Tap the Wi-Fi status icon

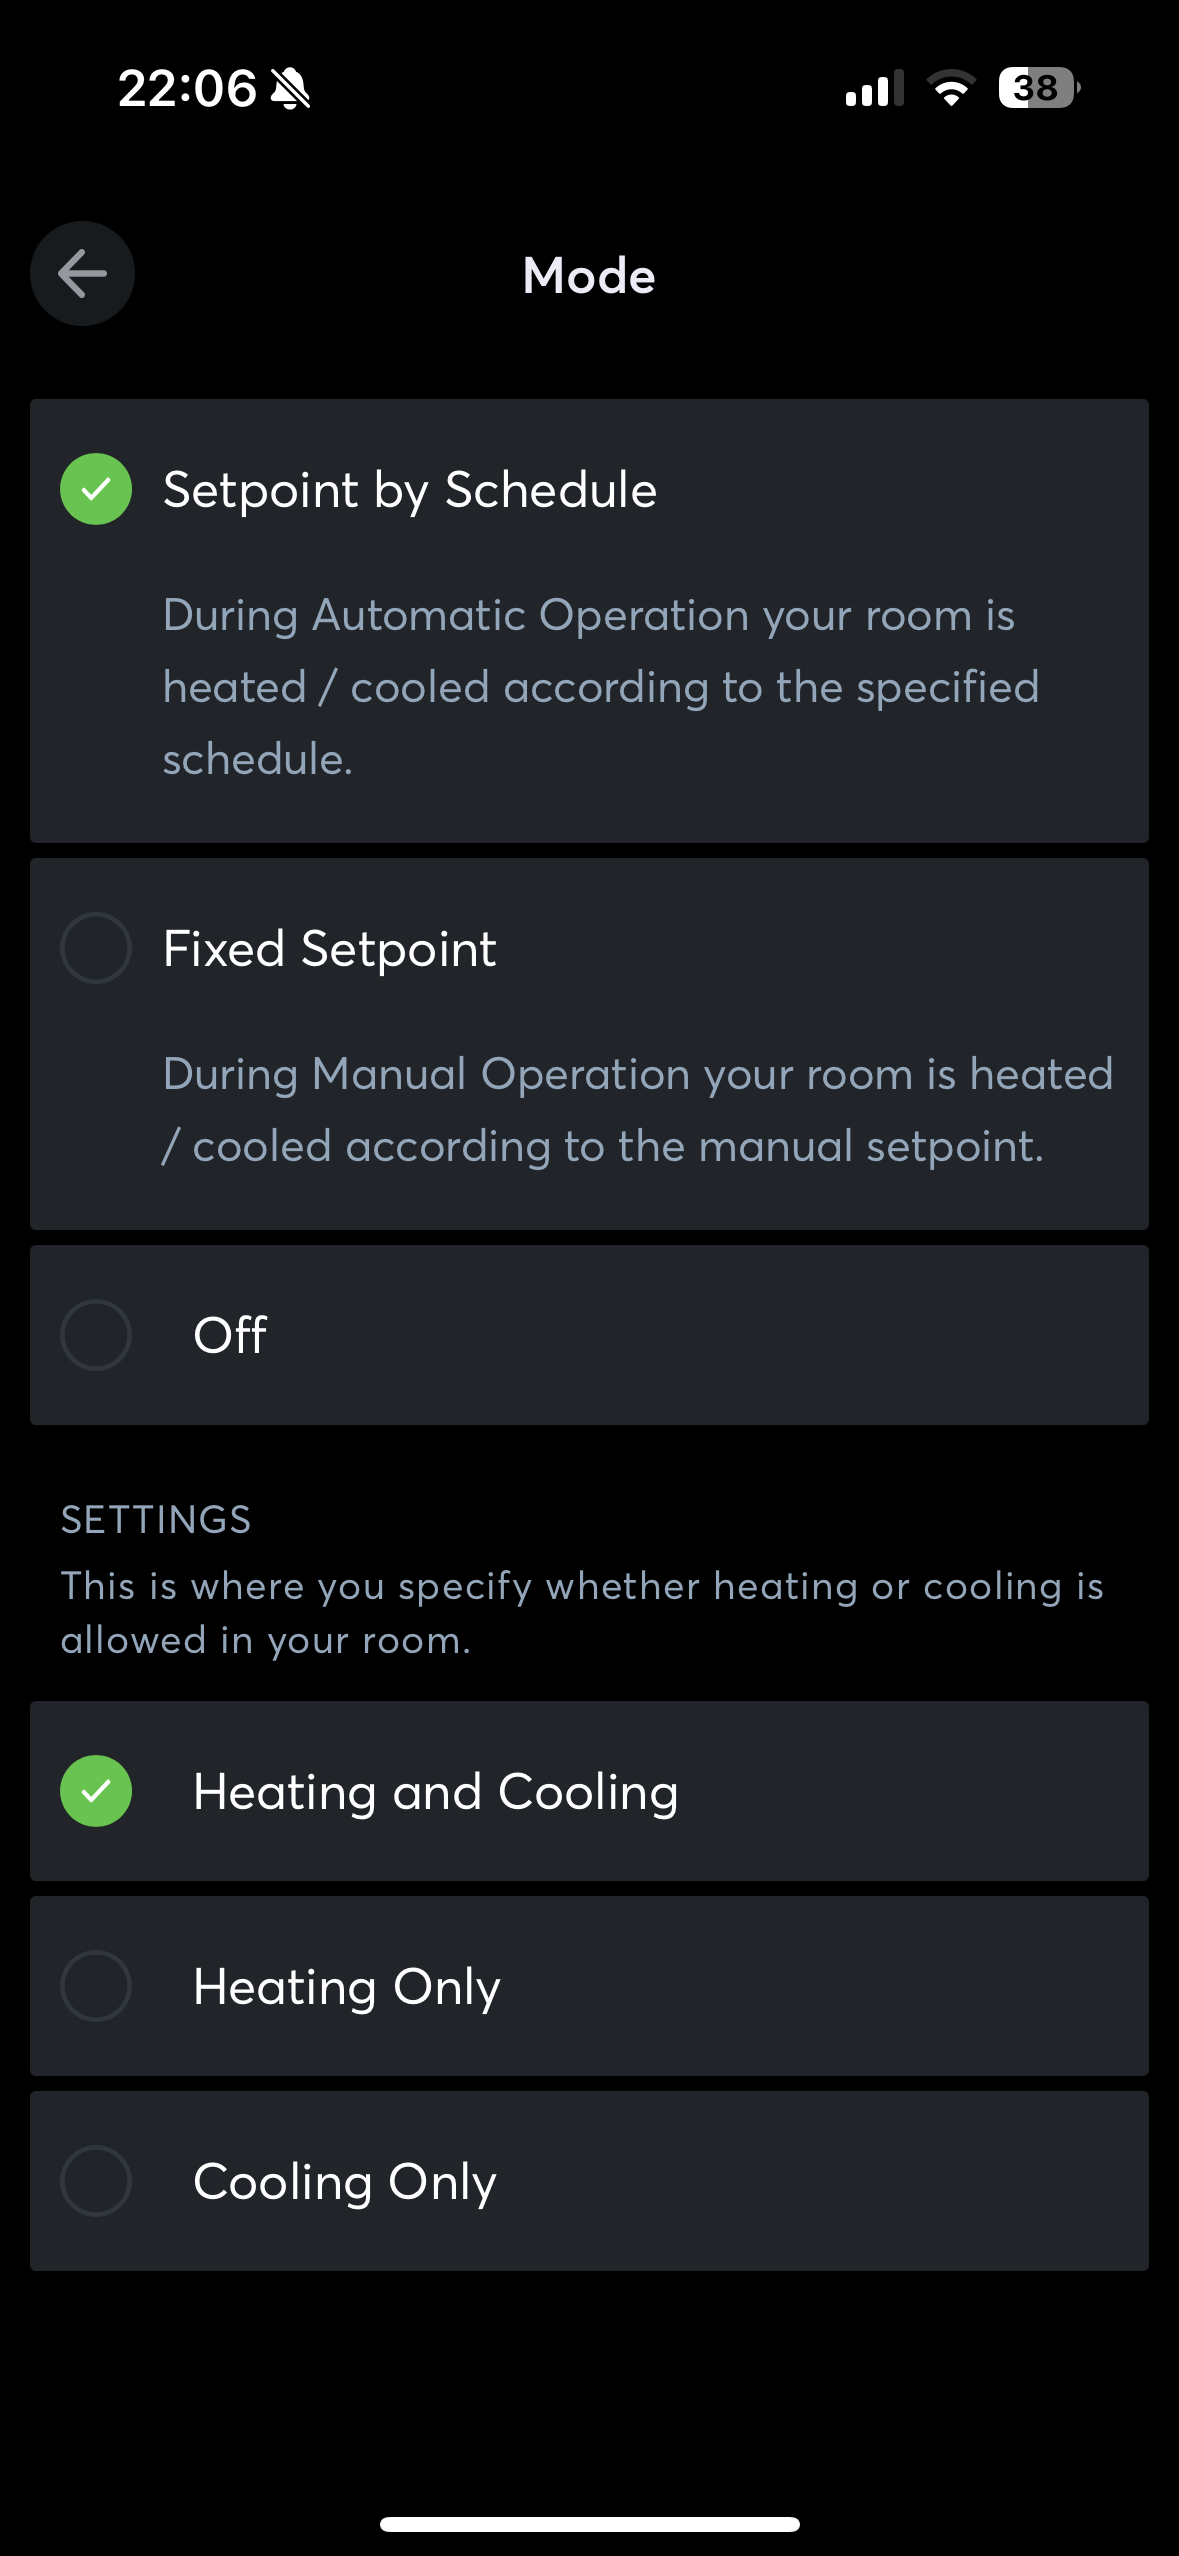[950, 88]
